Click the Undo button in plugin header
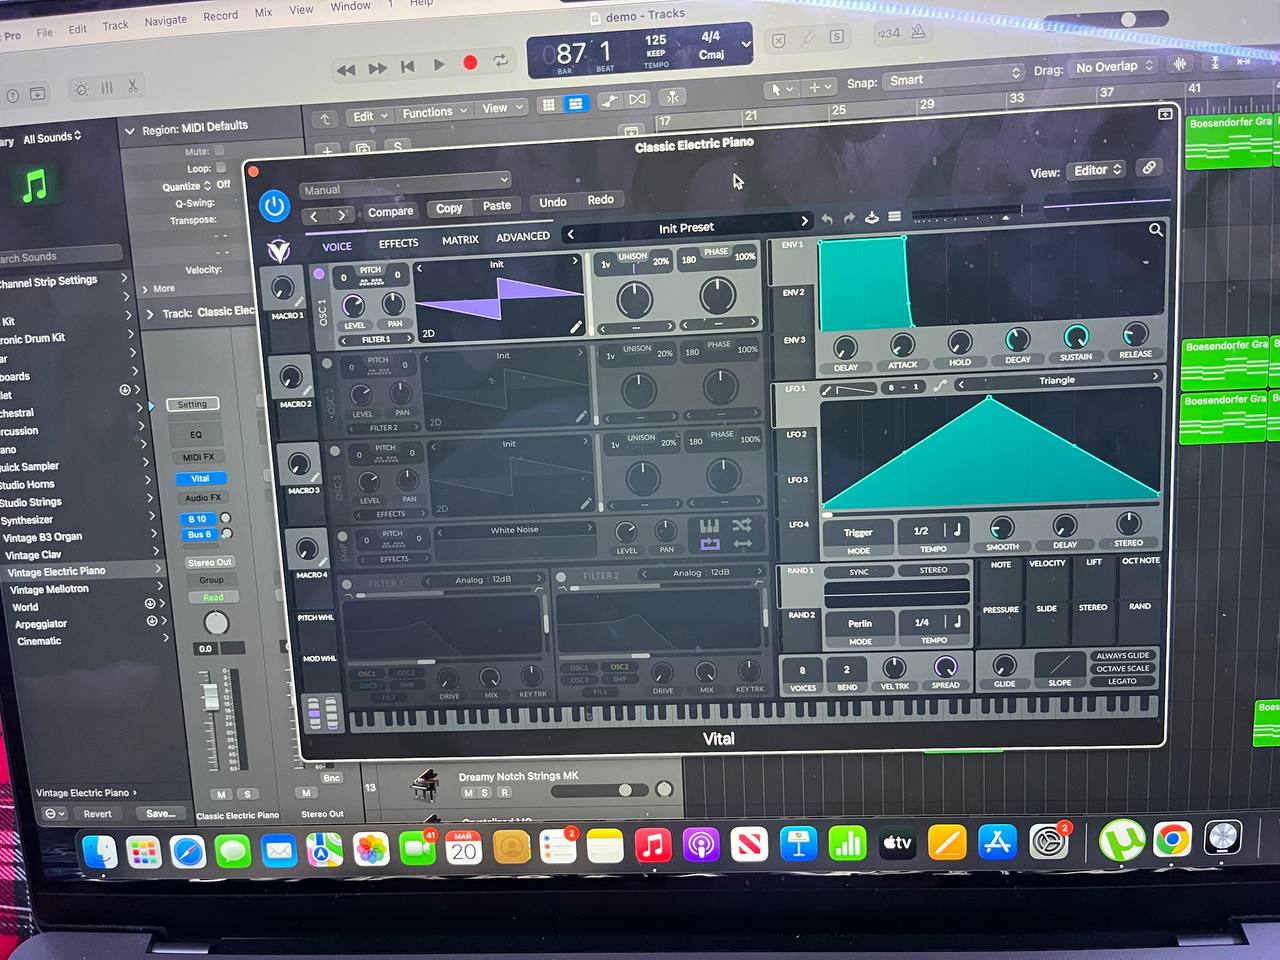Viewport: 1280px width, 960px height. (553, 202)
